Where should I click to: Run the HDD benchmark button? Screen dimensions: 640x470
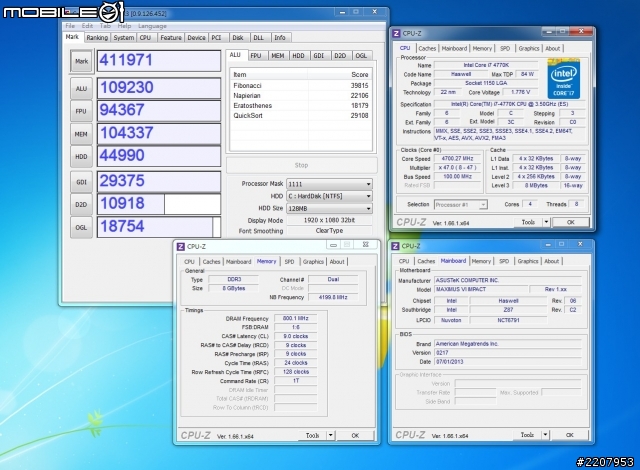[81, 156]
